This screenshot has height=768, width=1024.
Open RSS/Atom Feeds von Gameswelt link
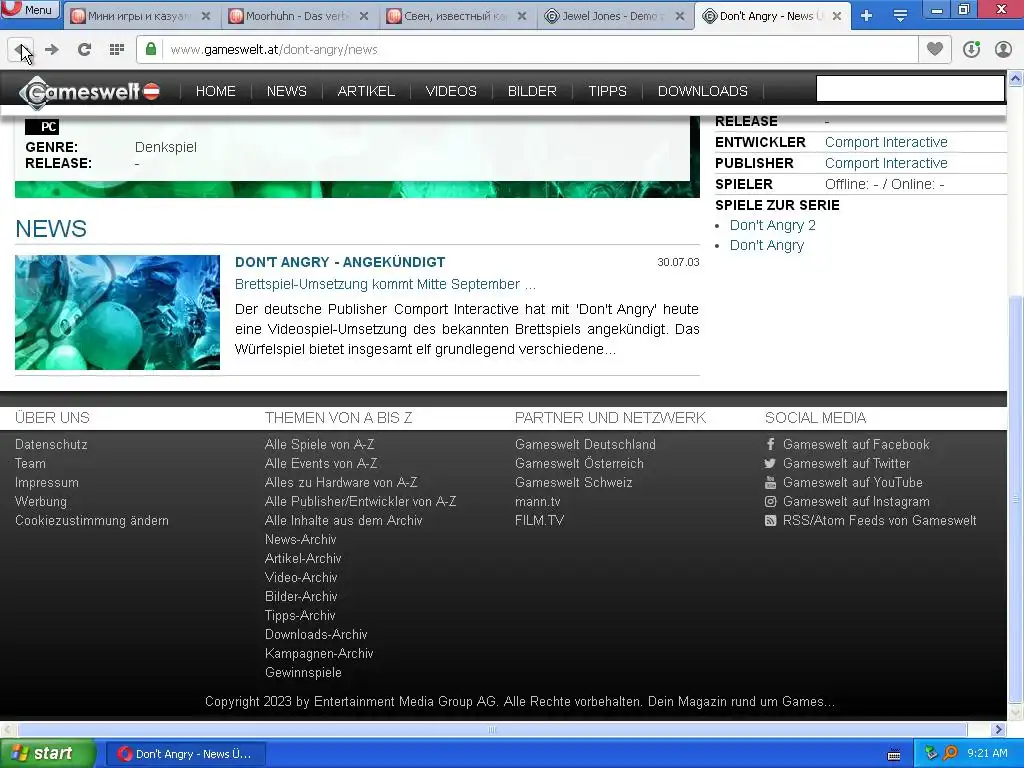tap(880, 520)
